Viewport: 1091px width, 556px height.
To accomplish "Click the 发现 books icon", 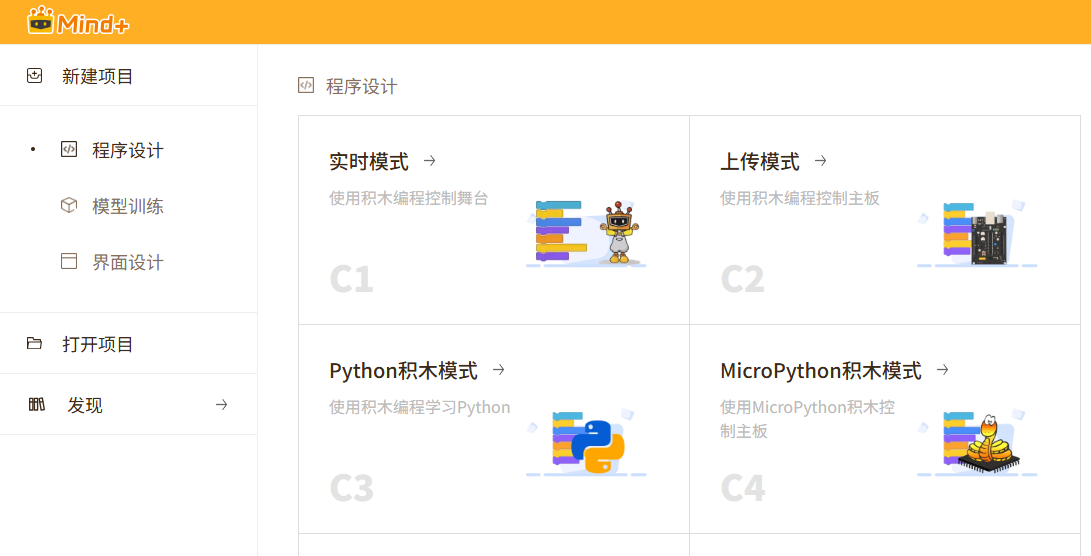I will (37, 405).
